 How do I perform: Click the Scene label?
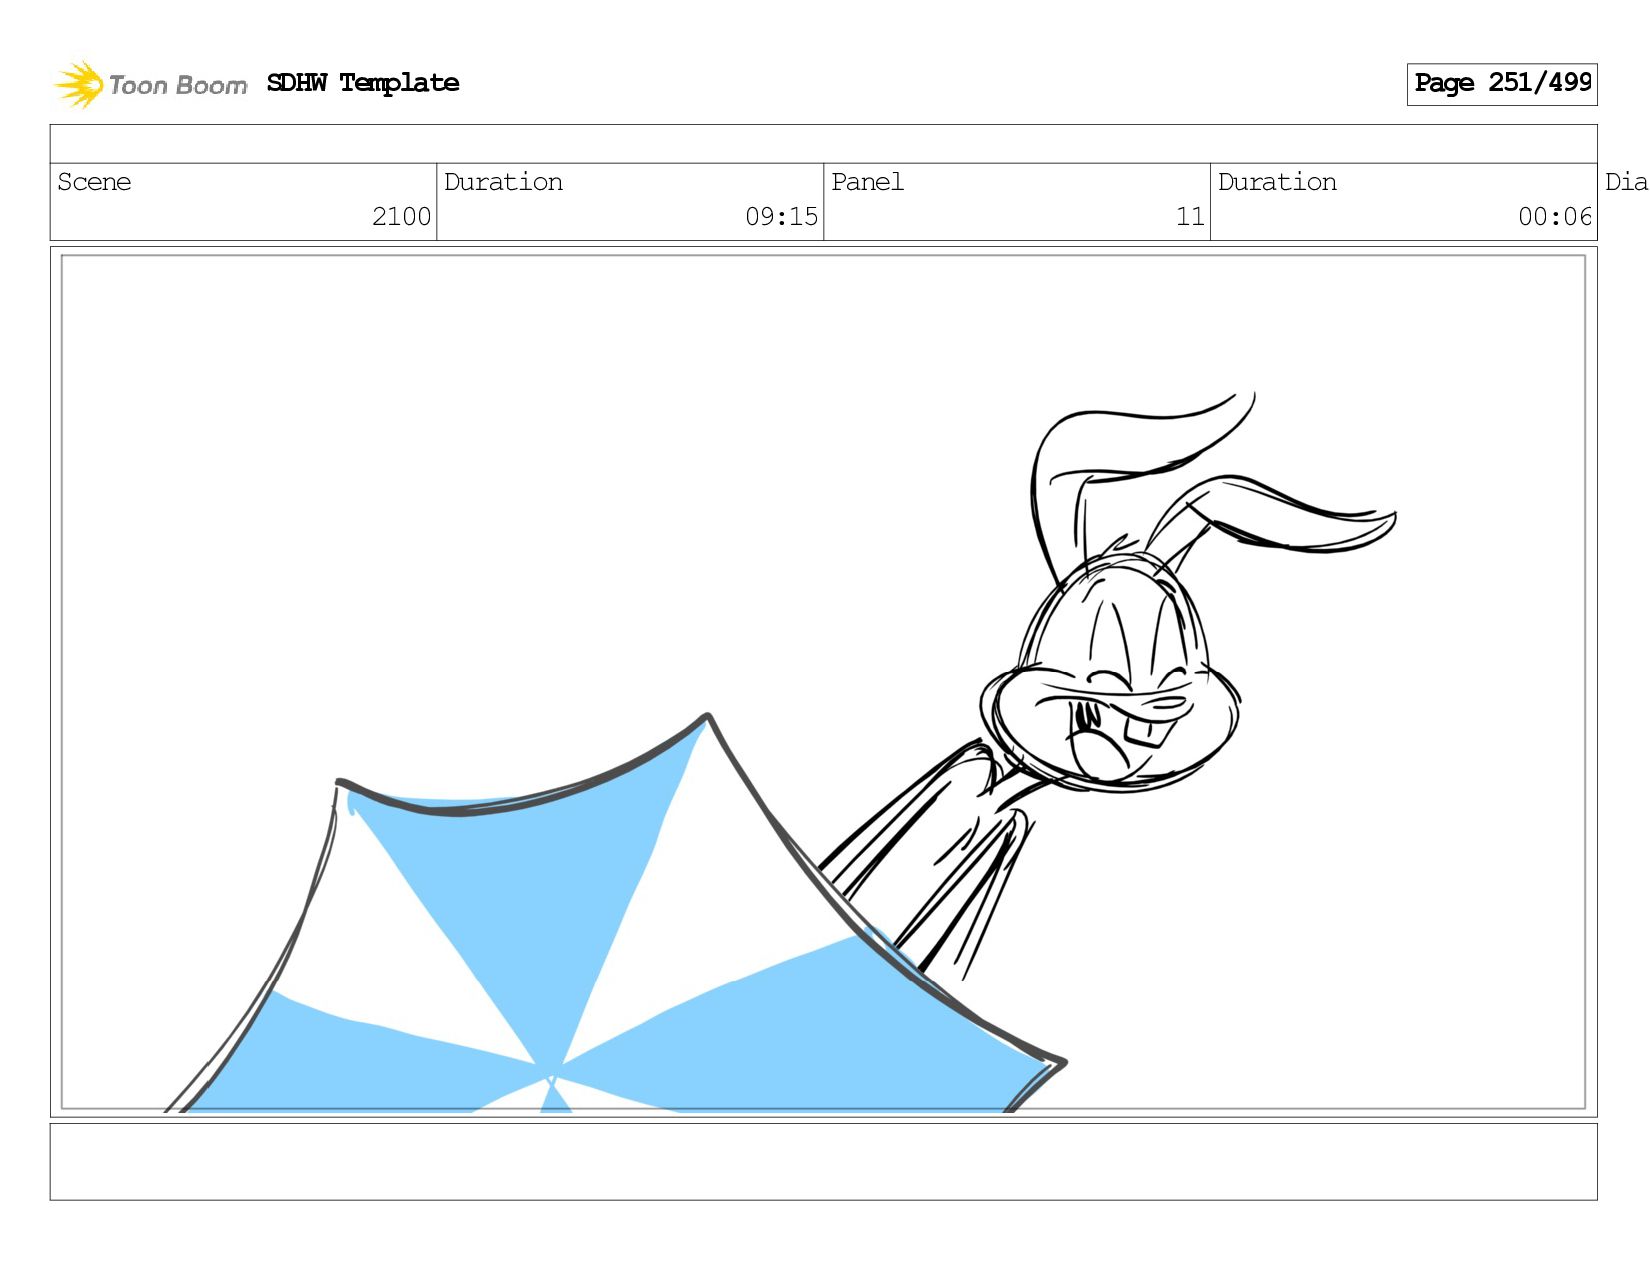94,182
